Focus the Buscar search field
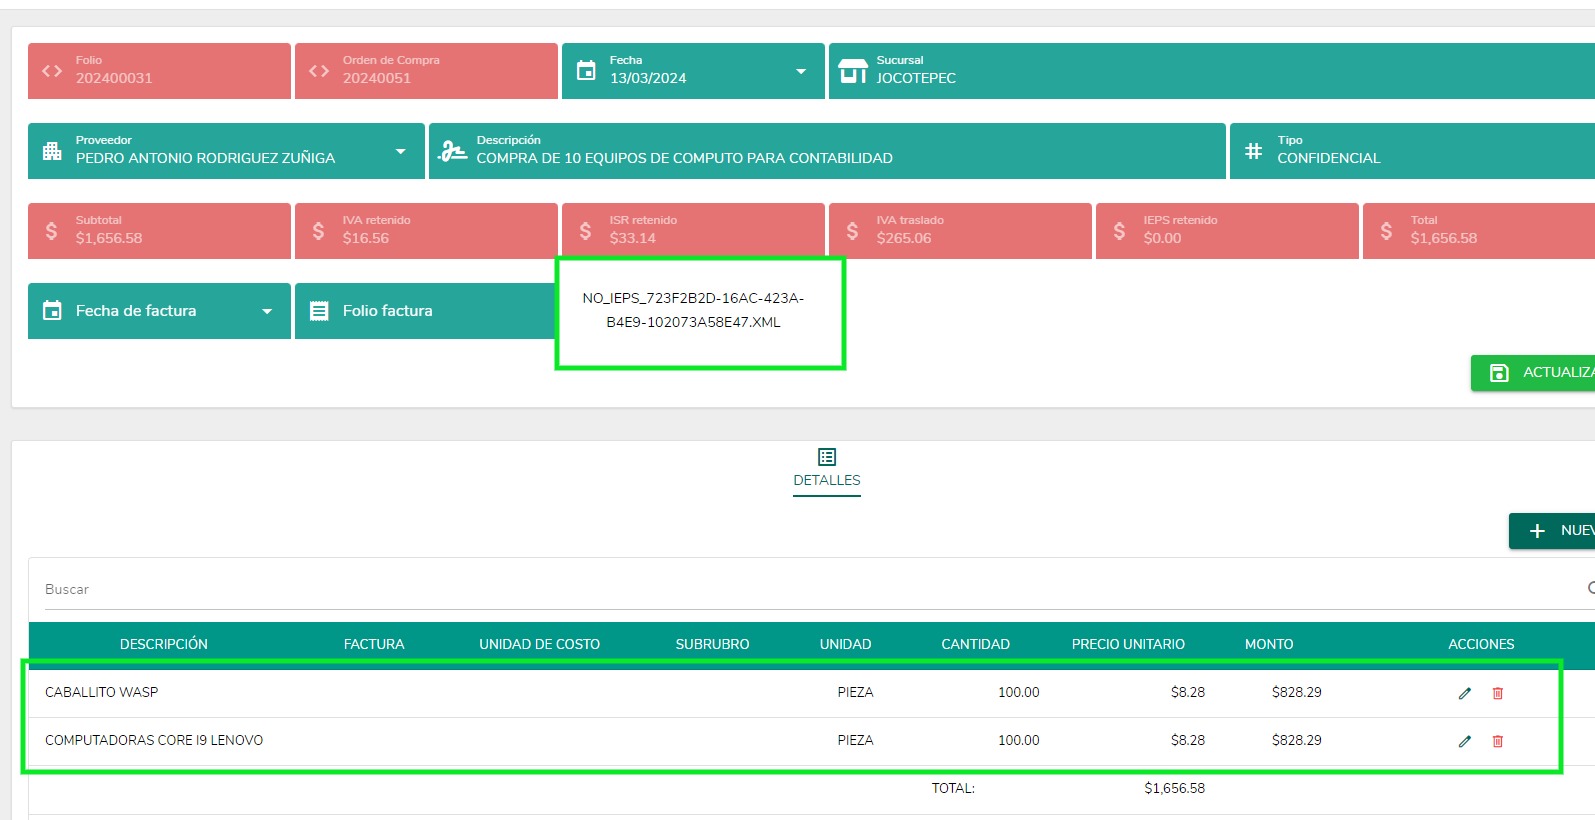The image size is (1595, 820). (810, 589)
